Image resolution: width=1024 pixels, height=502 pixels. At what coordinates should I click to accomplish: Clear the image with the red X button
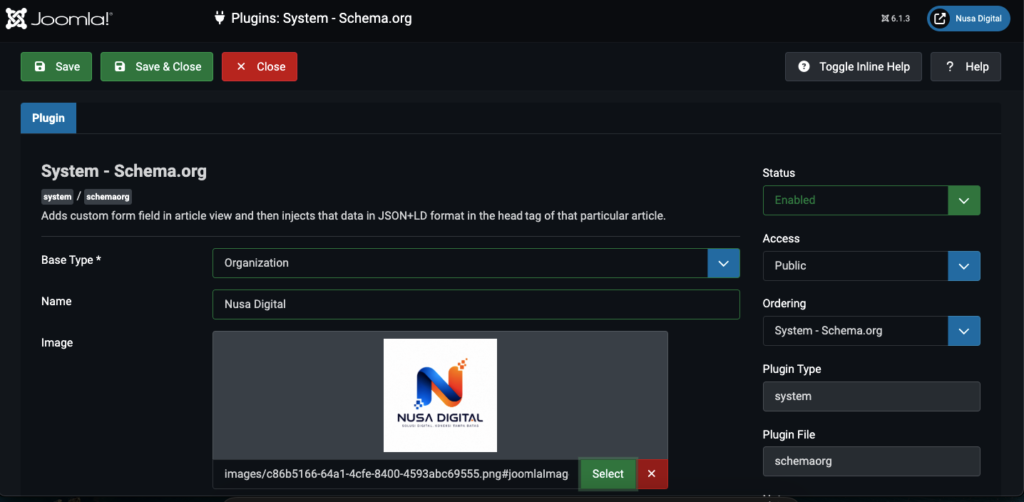[652, 474]
